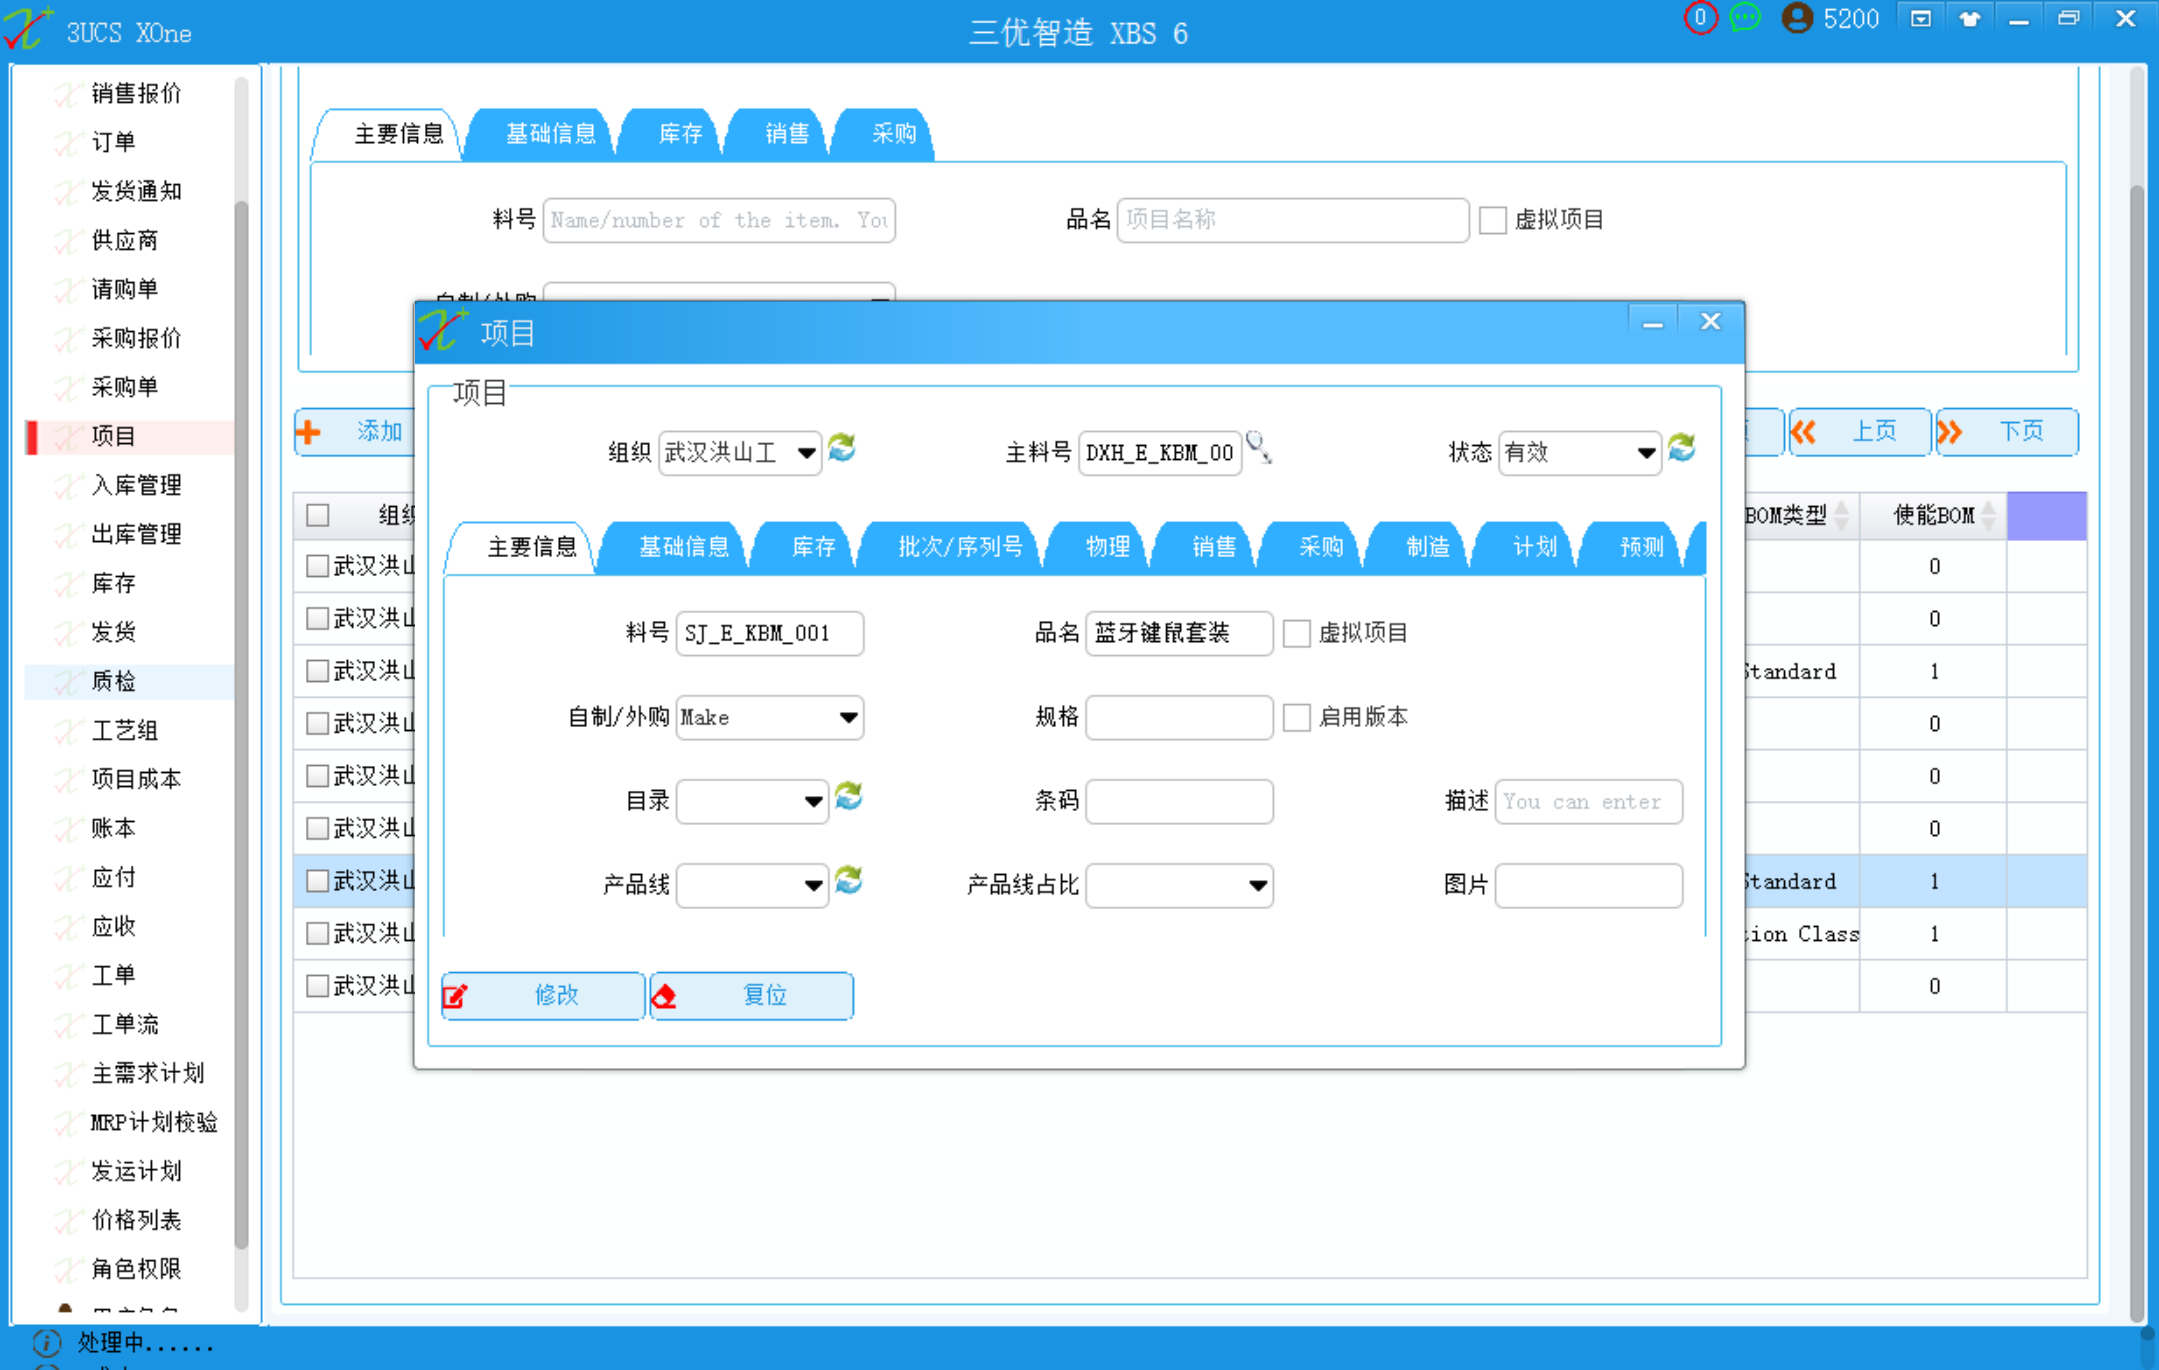The width and height of the screenshot is (2159, 1370).
Task: Click the 图片 picture field
Action: coord(1588,885)
